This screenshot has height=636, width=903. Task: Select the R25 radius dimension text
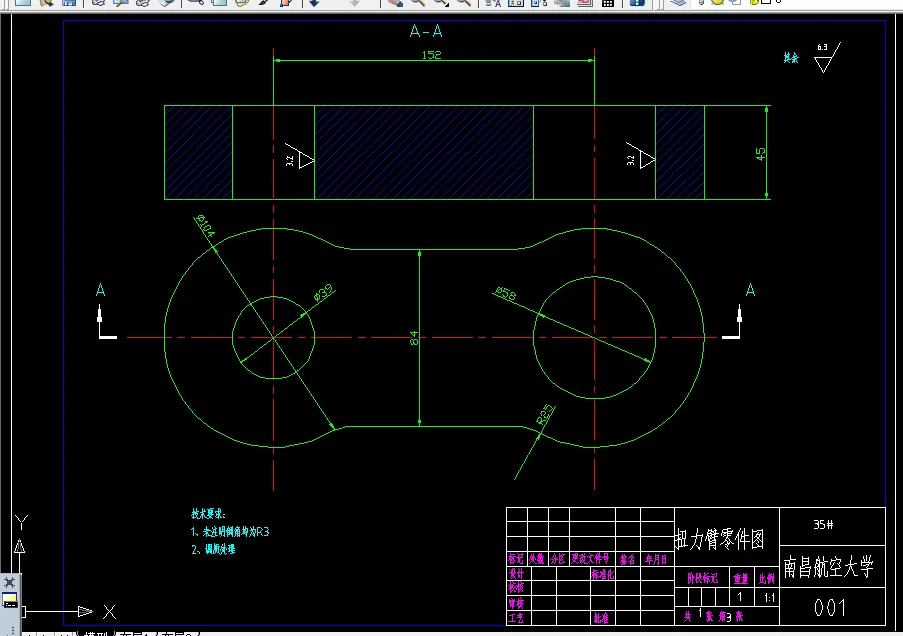coord(545,414)
